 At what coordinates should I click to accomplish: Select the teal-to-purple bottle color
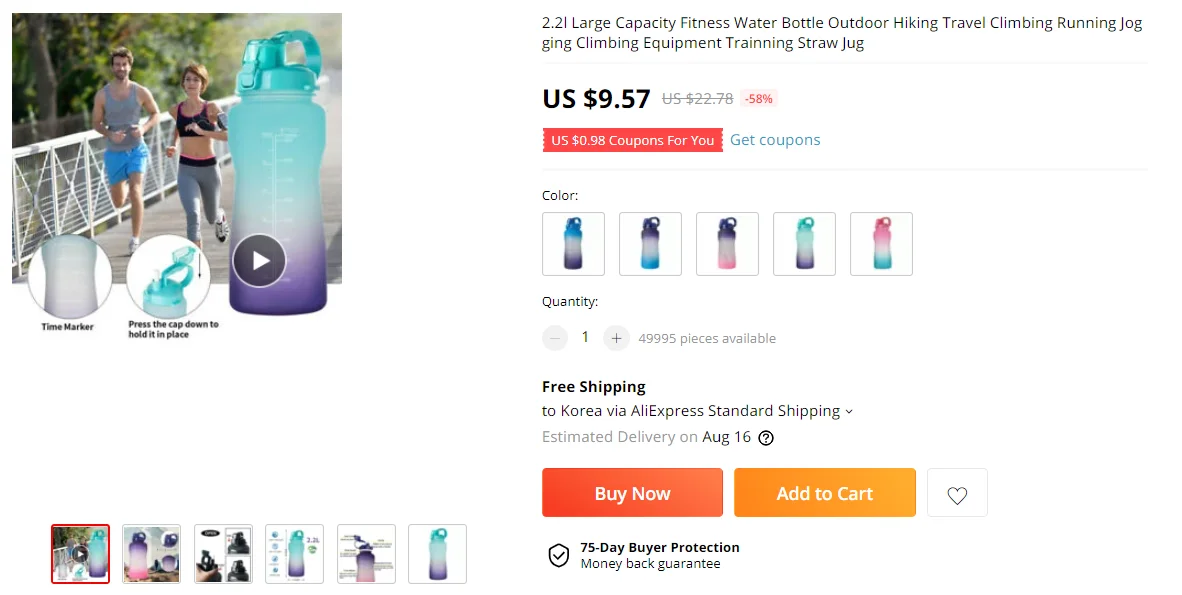pyautogui.click(x=804, y=244)
